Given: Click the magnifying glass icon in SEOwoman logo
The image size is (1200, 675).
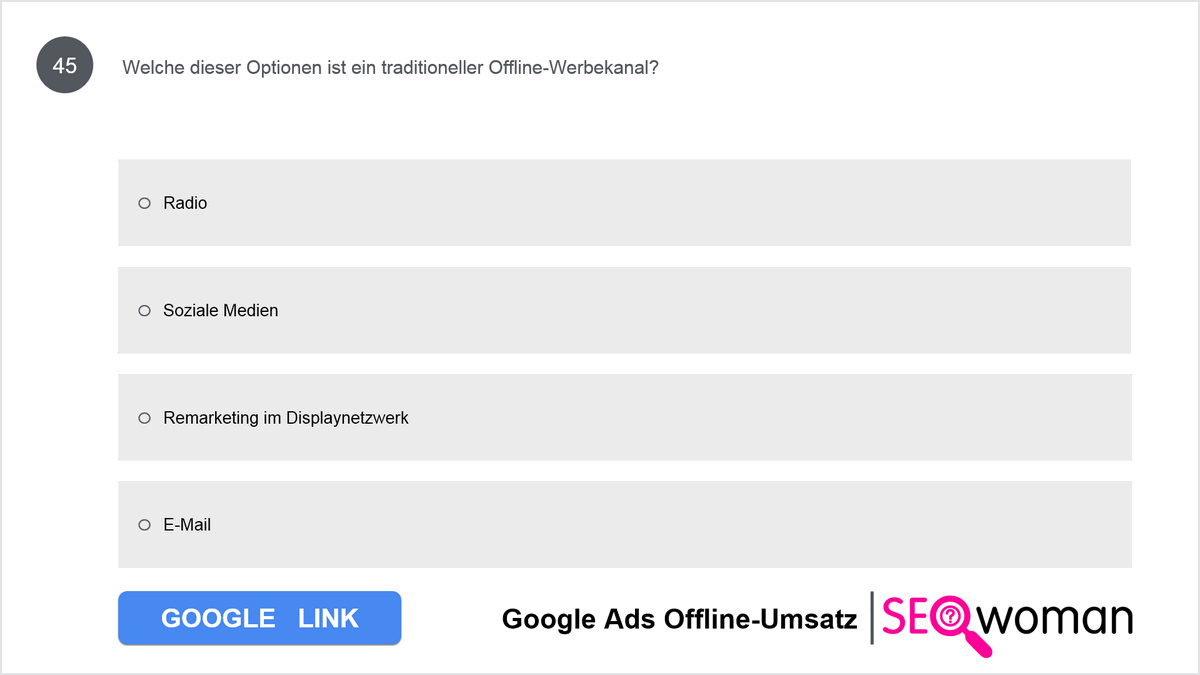Looking at the screenshot, I should (x=956, y=624).
